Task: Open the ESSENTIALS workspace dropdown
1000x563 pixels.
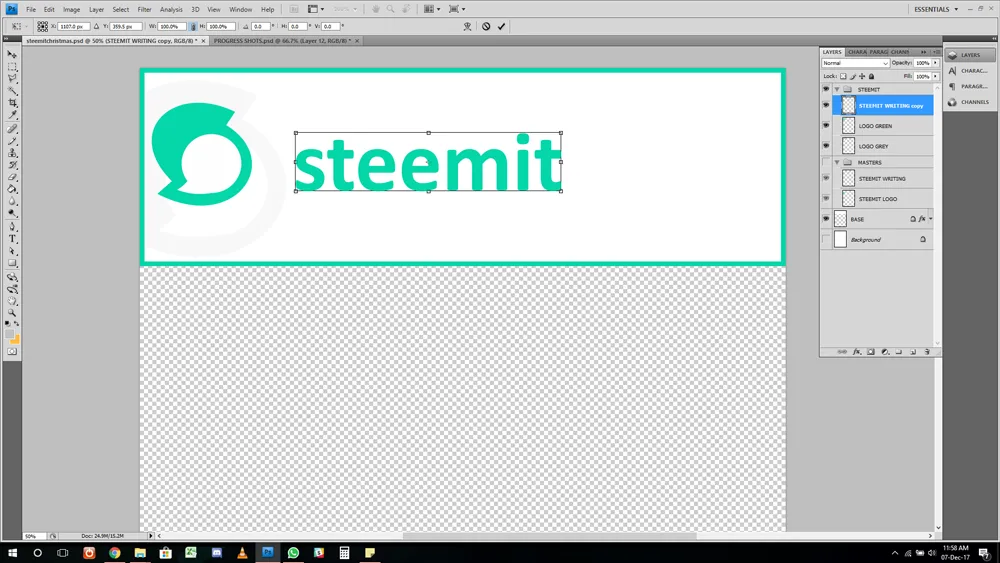Action: [x=936, y=10]
